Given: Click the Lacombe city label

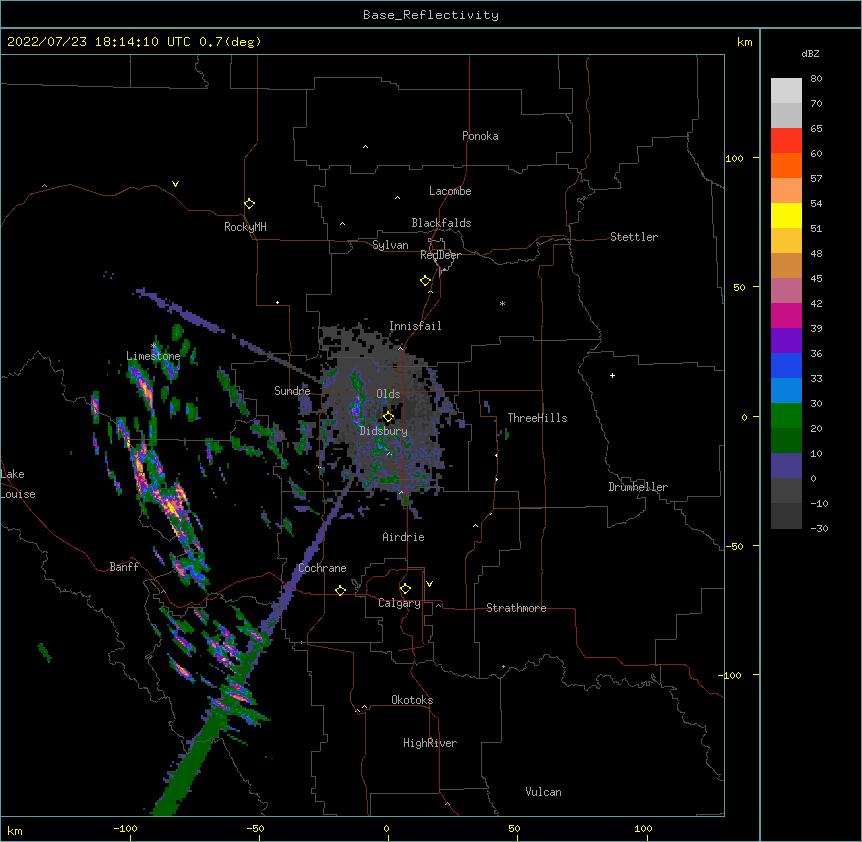Looking at the screenshot, I should click(x=450, y=191).
